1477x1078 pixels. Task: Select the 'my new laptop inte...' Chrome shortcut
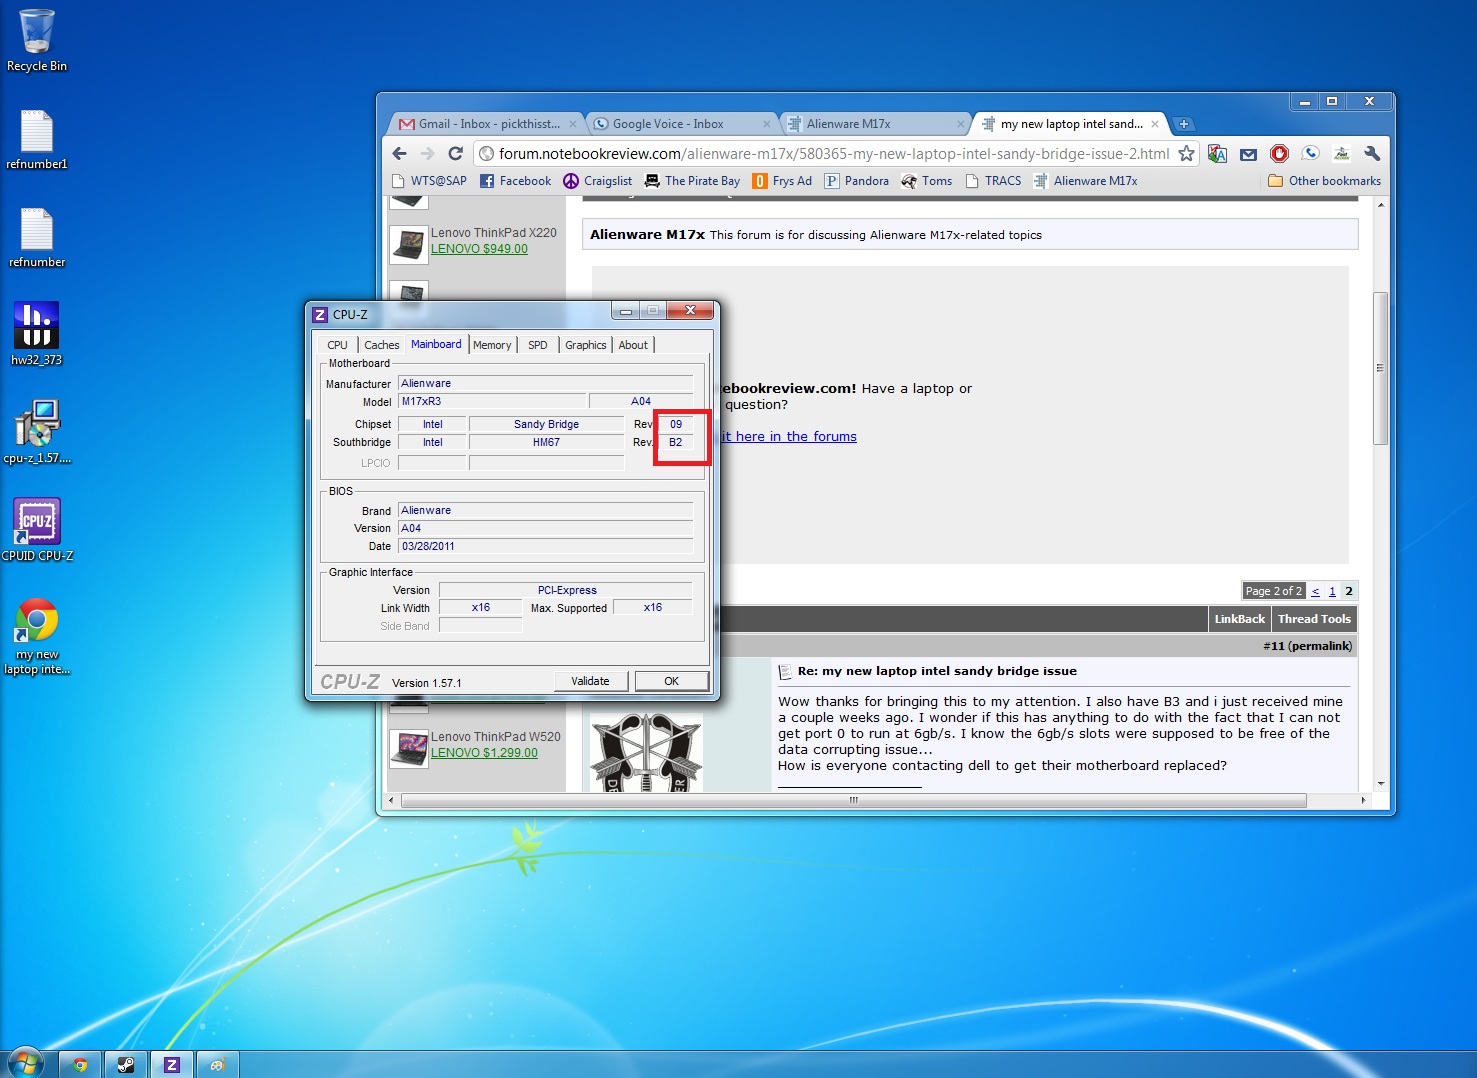tap(37, 636)
